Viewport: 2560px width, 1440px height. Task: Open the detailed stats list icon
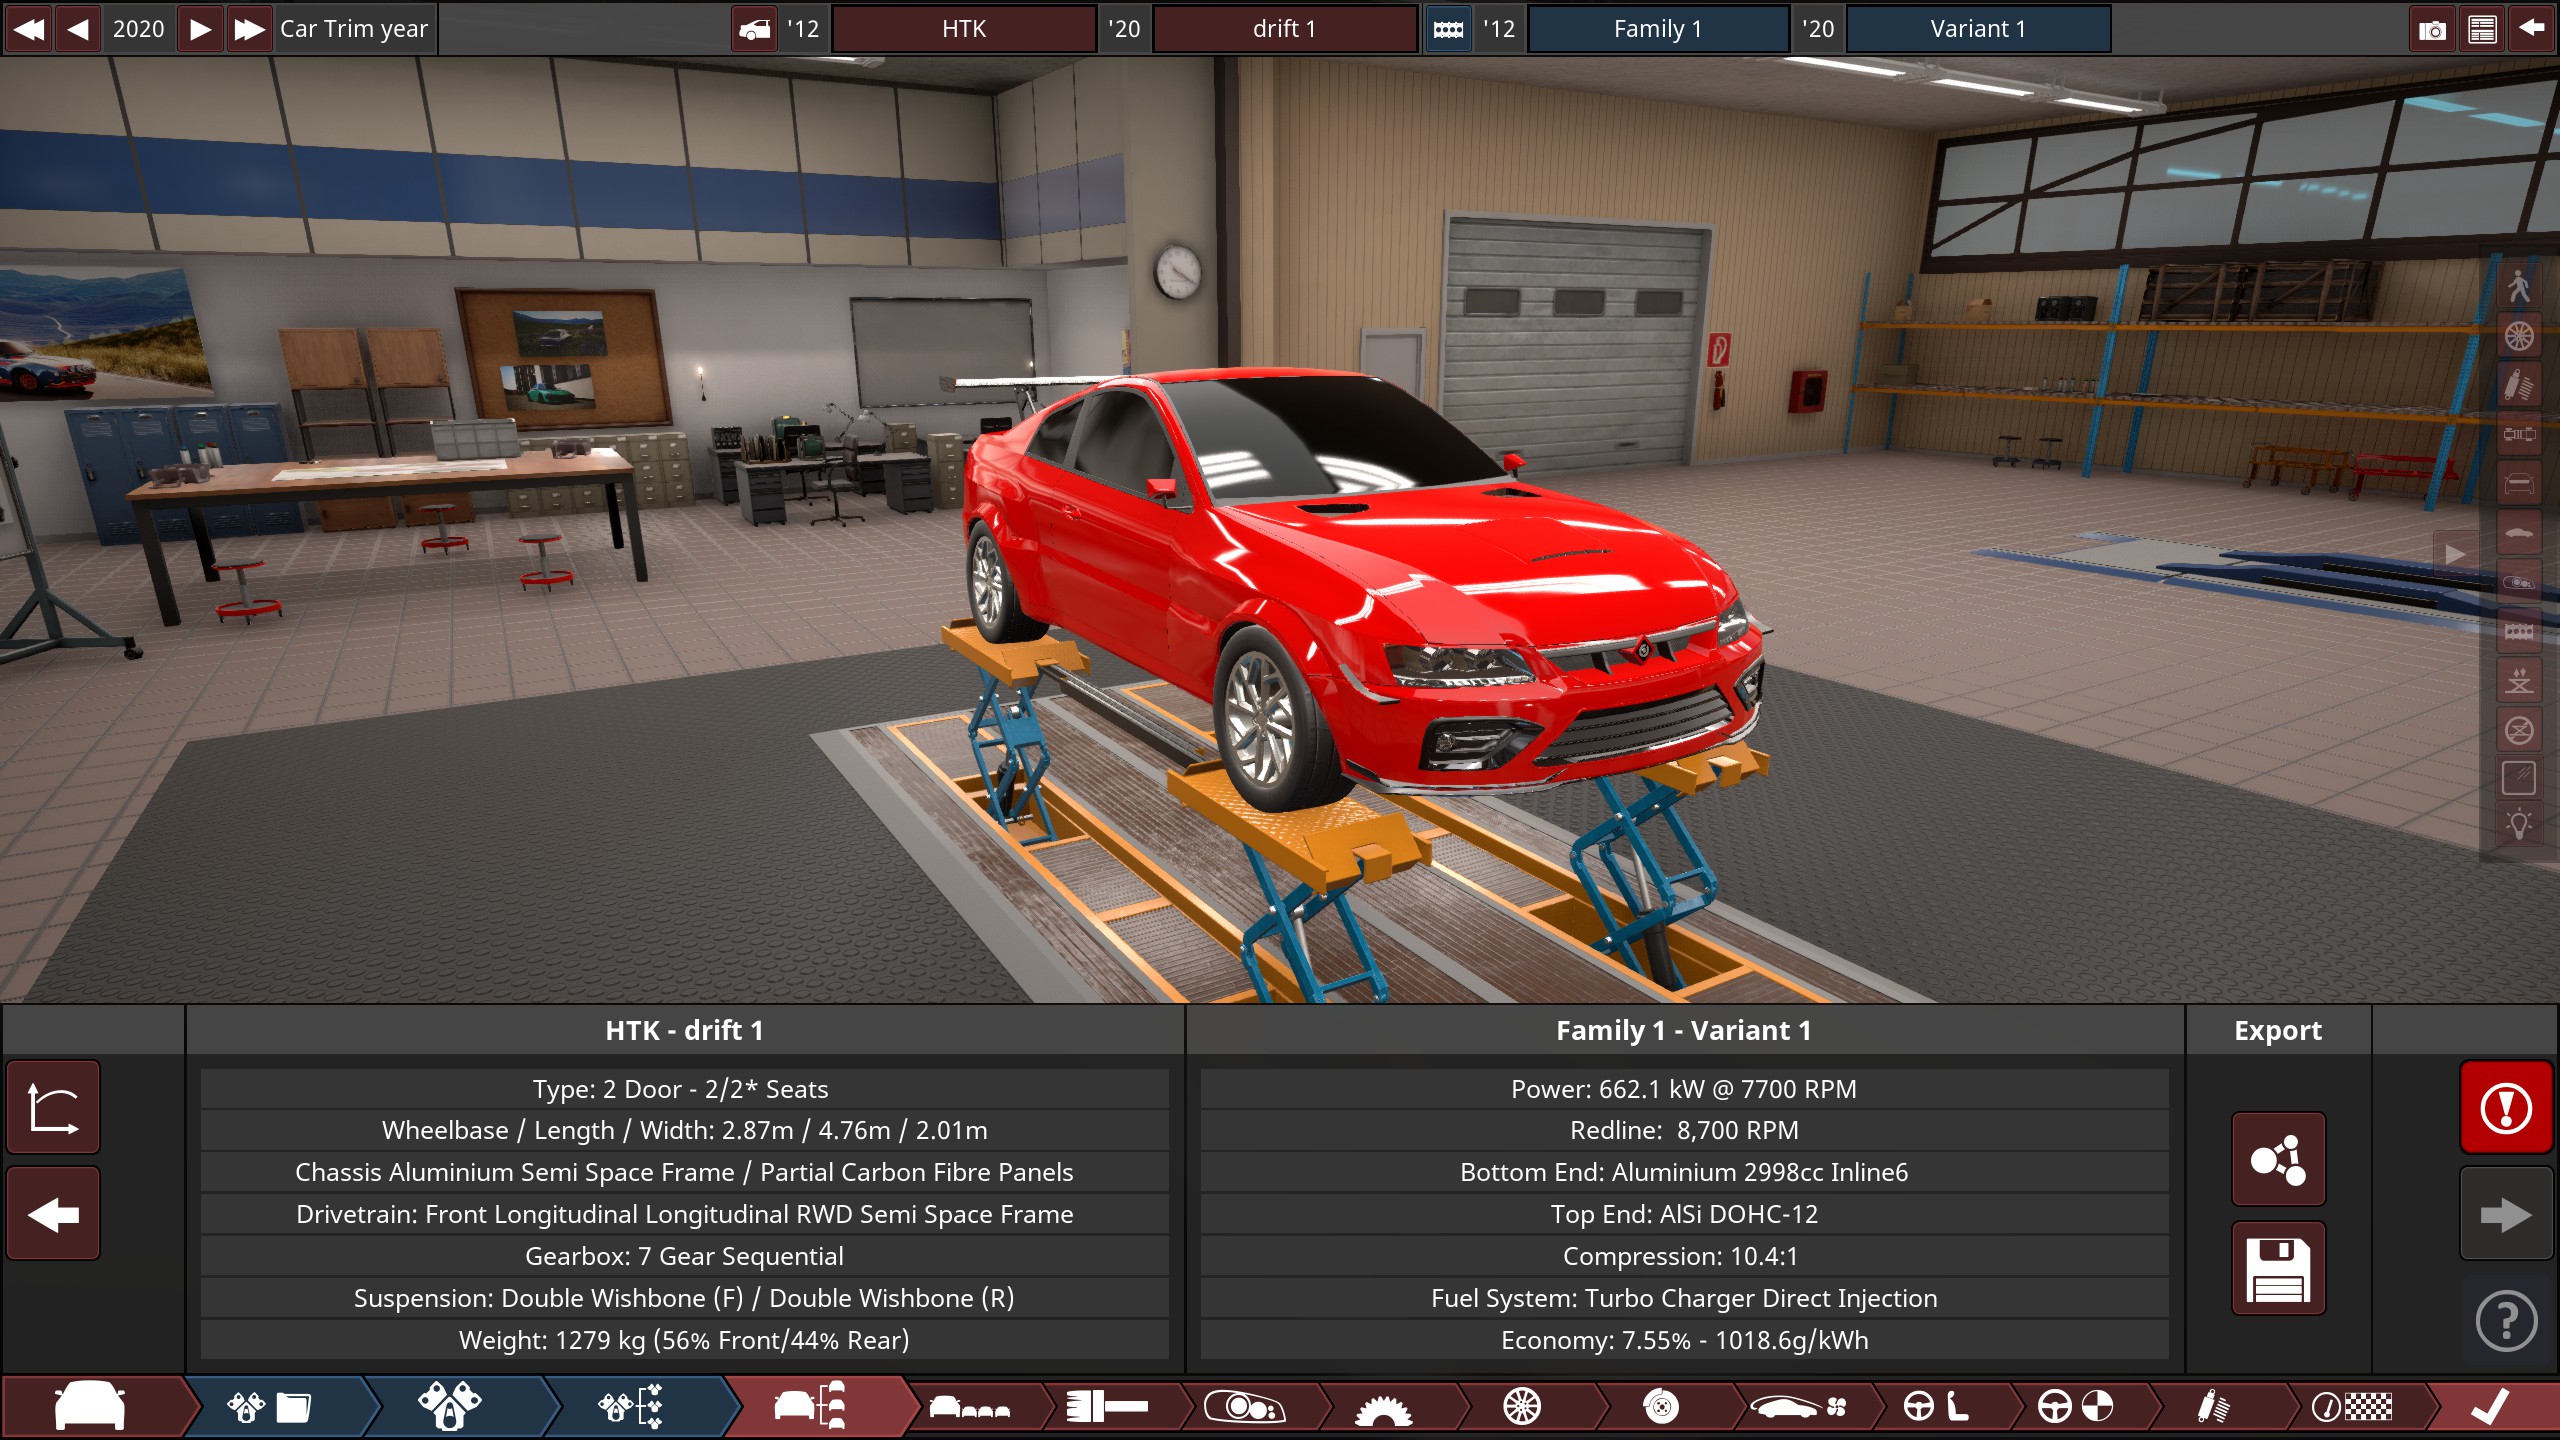[x=2482, y=29]
